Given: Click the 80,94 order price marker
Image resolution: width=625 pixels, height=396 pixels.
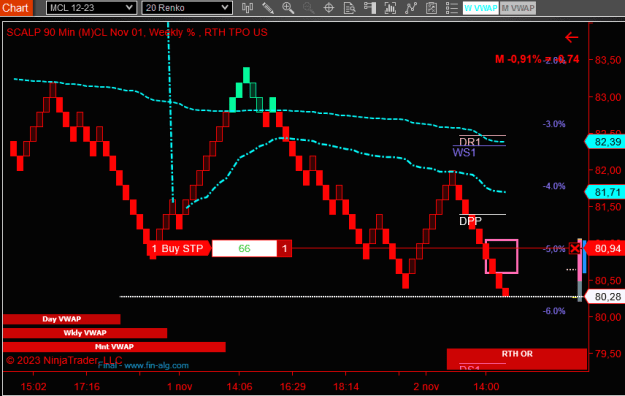Looking at the screenshot, I should [x=605, y=249].
